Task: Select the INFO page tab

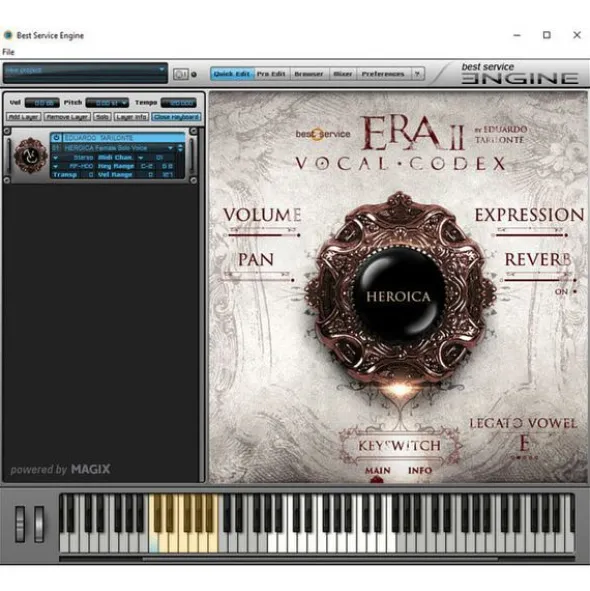Action: point(420,470)
